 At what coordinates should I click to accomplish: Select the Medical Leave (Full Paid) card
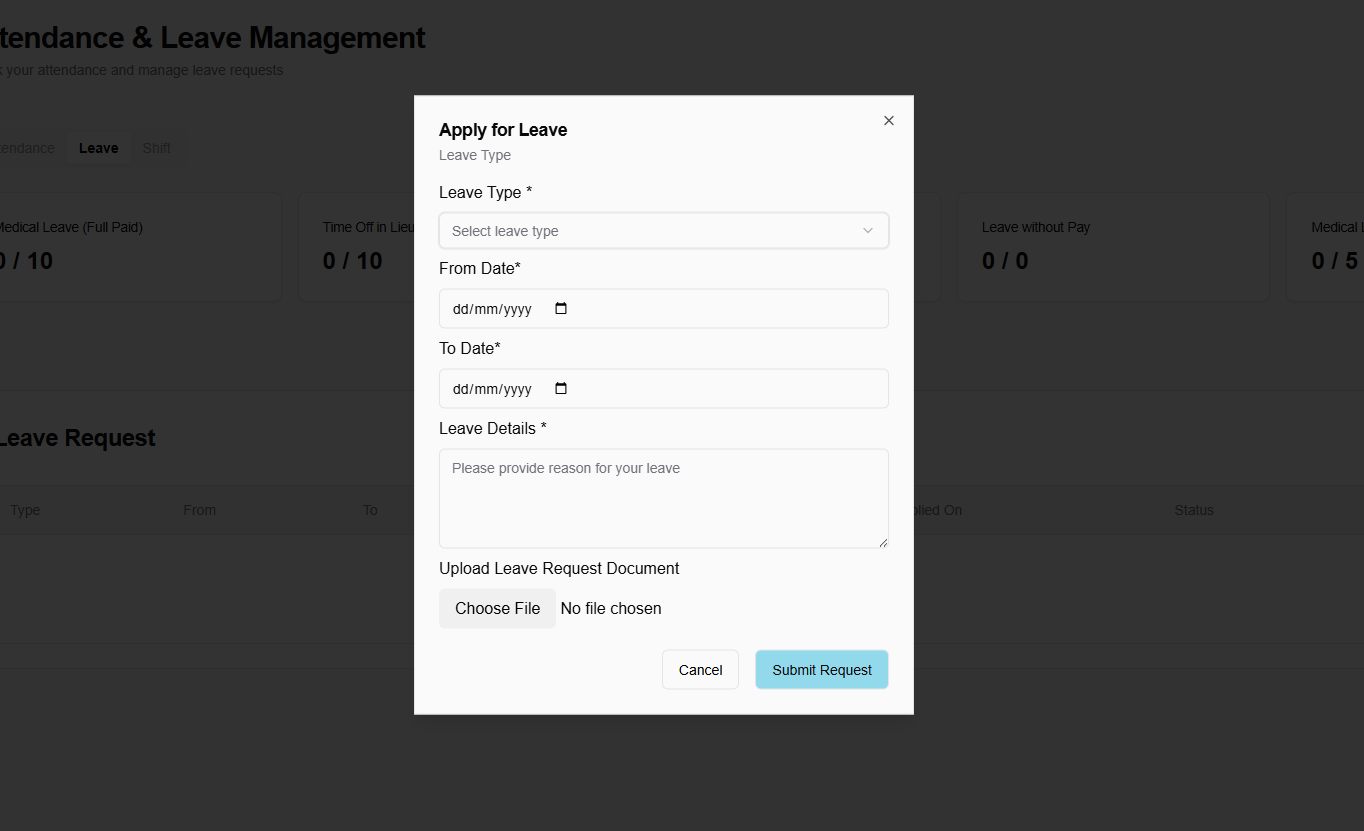(x=140, y=246)
